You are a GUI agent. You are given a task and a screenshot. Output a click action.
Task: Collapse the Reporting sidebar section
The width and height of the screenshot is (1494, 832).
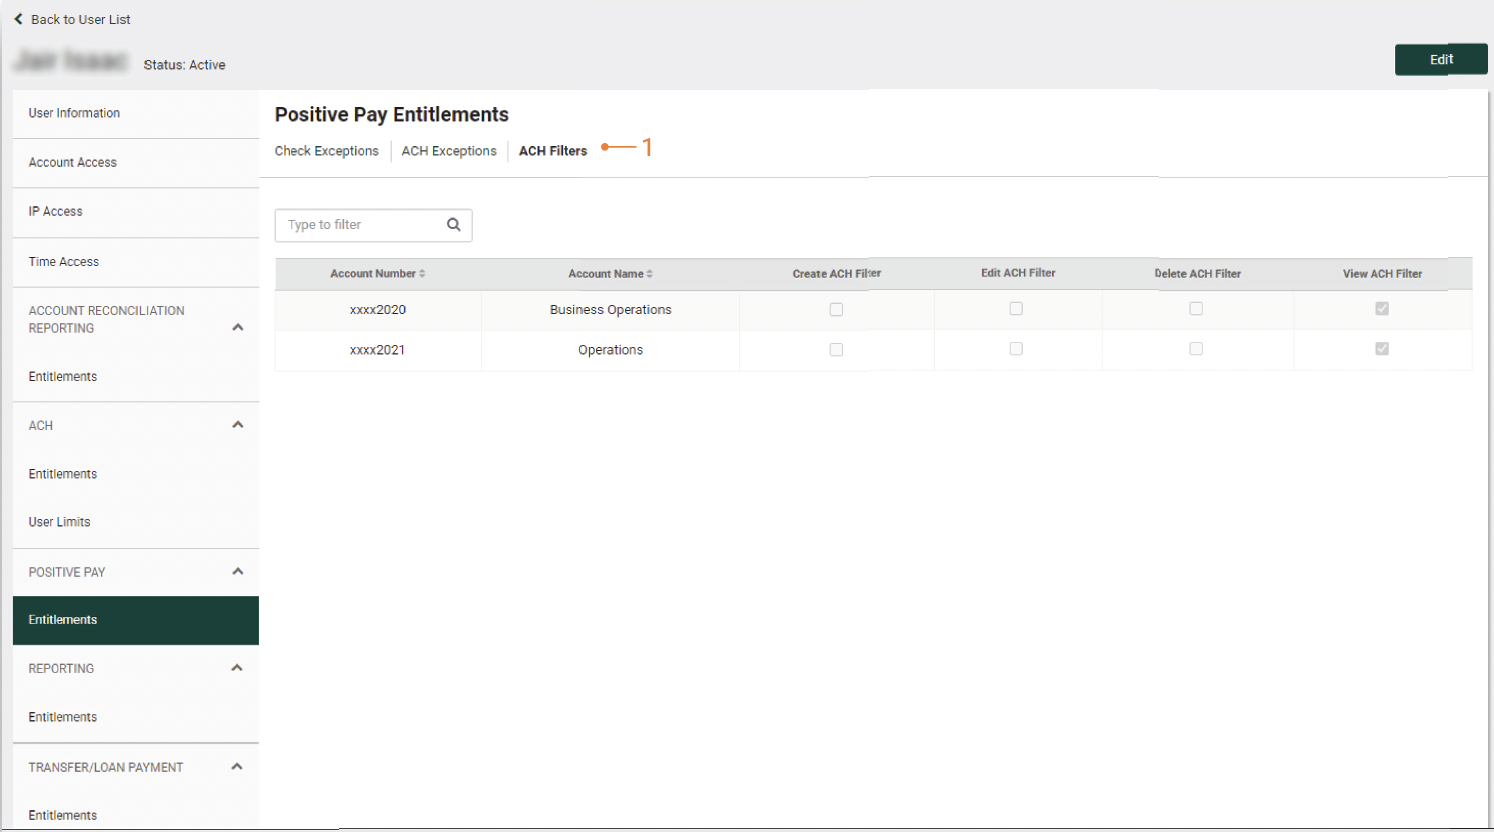click(237, 668)
